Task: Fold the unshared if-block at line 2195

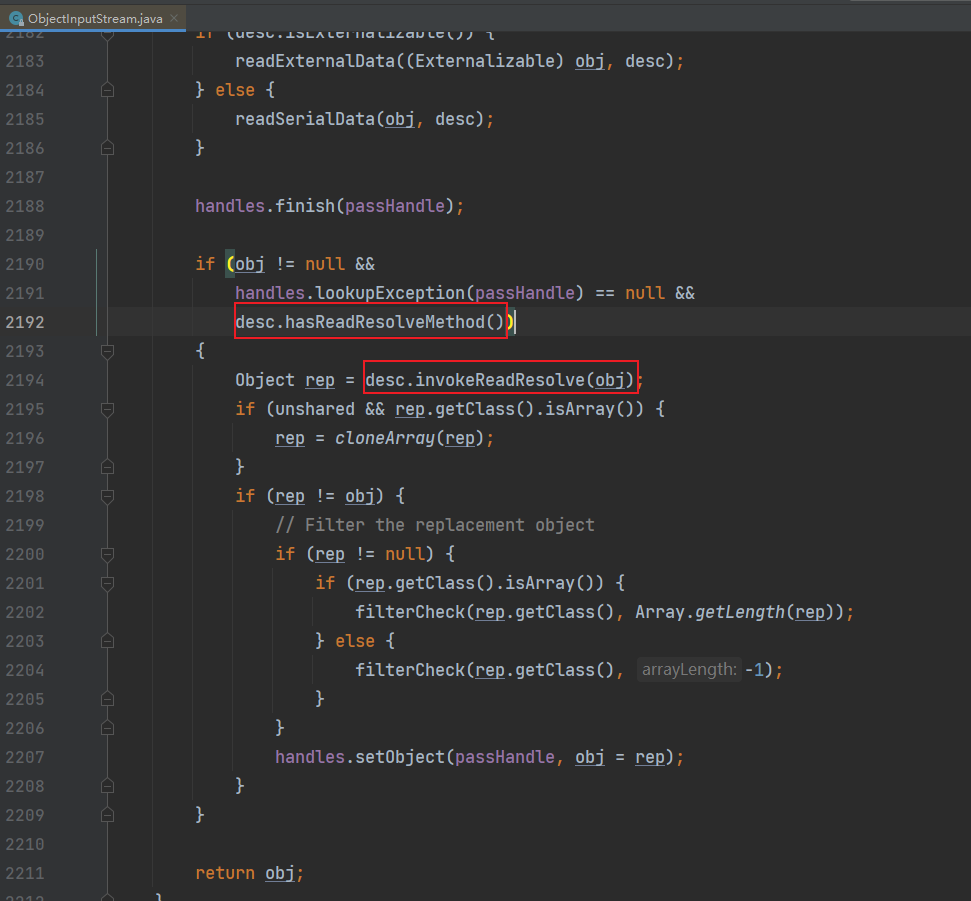Action: click(x=107, y=409)
